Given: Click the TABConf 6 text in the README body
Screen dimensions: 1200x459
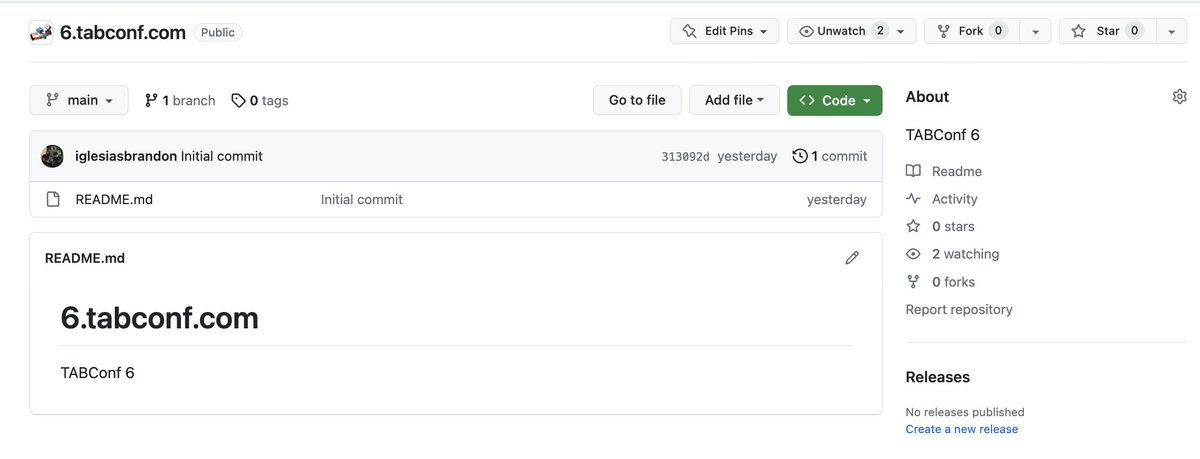Looking at the screenshot, I should coord(97,373).
